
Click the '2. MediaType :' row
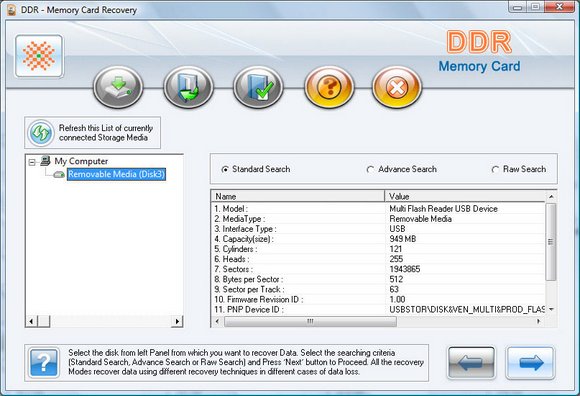click(378, 219)
